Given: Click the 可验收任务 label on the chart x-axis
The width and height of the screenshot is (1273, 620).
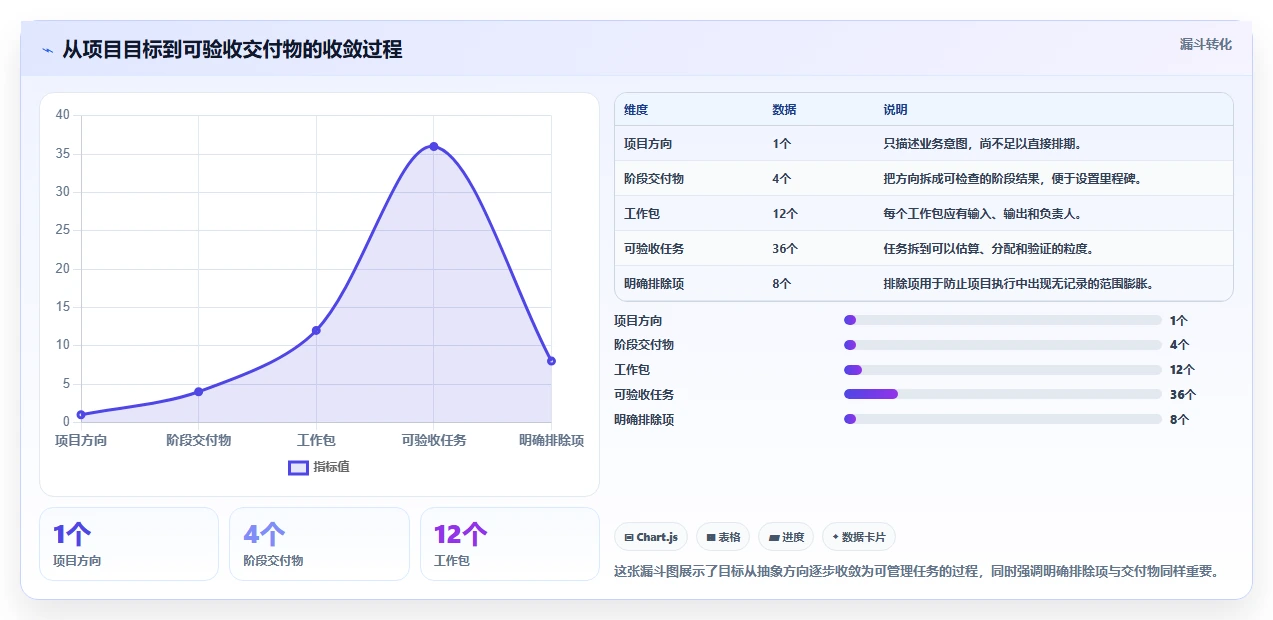Looking at the screenshot, I should (434, 440).
